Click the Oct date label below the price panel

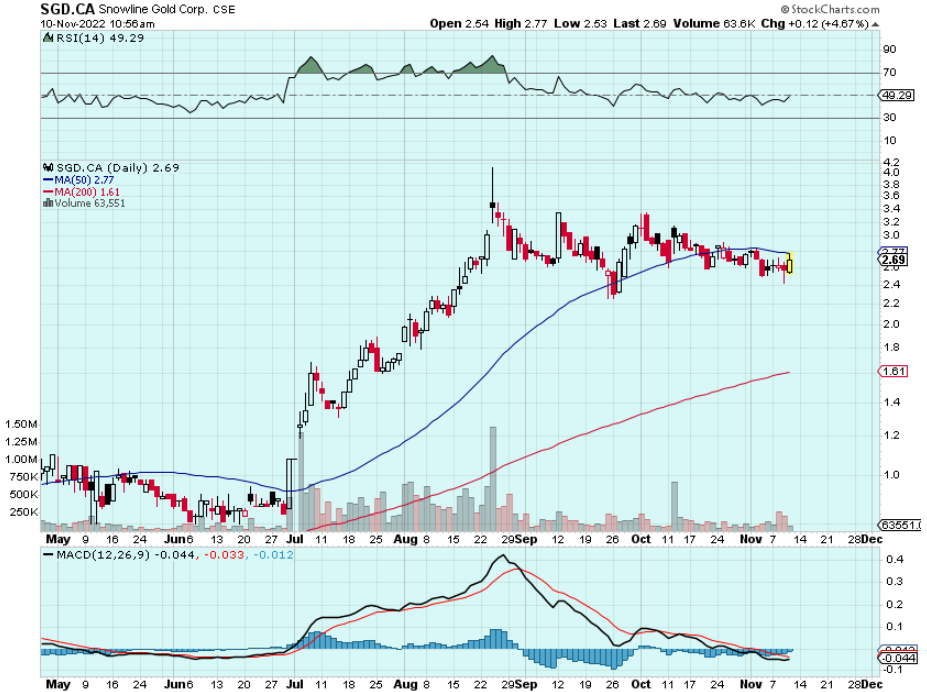click(641, 539)
